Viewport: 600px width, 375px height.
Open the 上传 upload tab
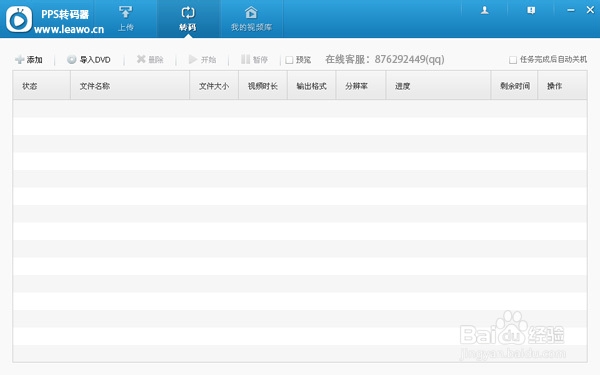126,19
